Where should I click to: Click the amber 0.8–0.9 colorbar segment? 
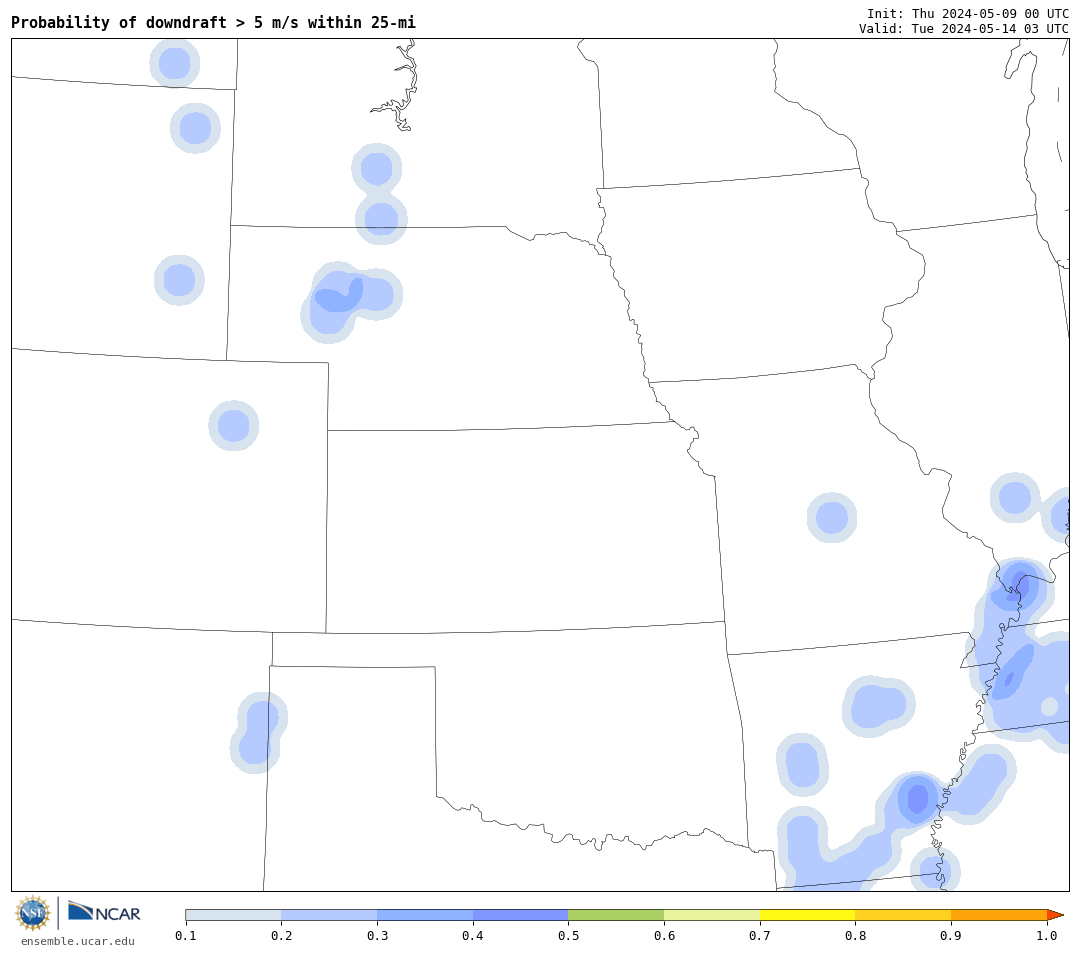pos(904,915)
